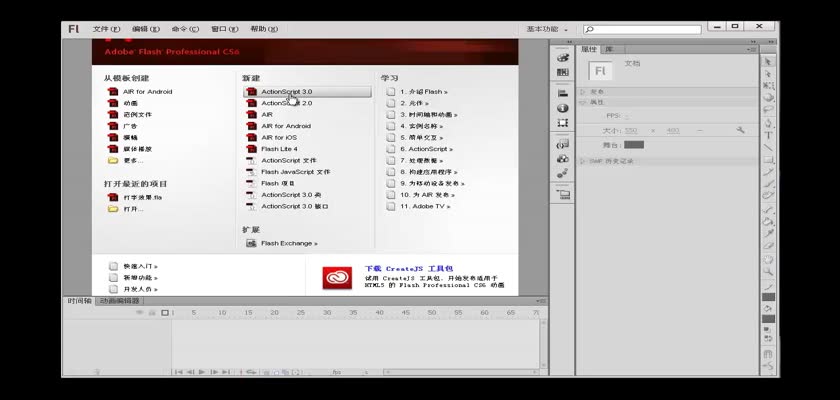
Task: Open the Info panel icon
Action: pyautogui.click(x=562, y=108)
